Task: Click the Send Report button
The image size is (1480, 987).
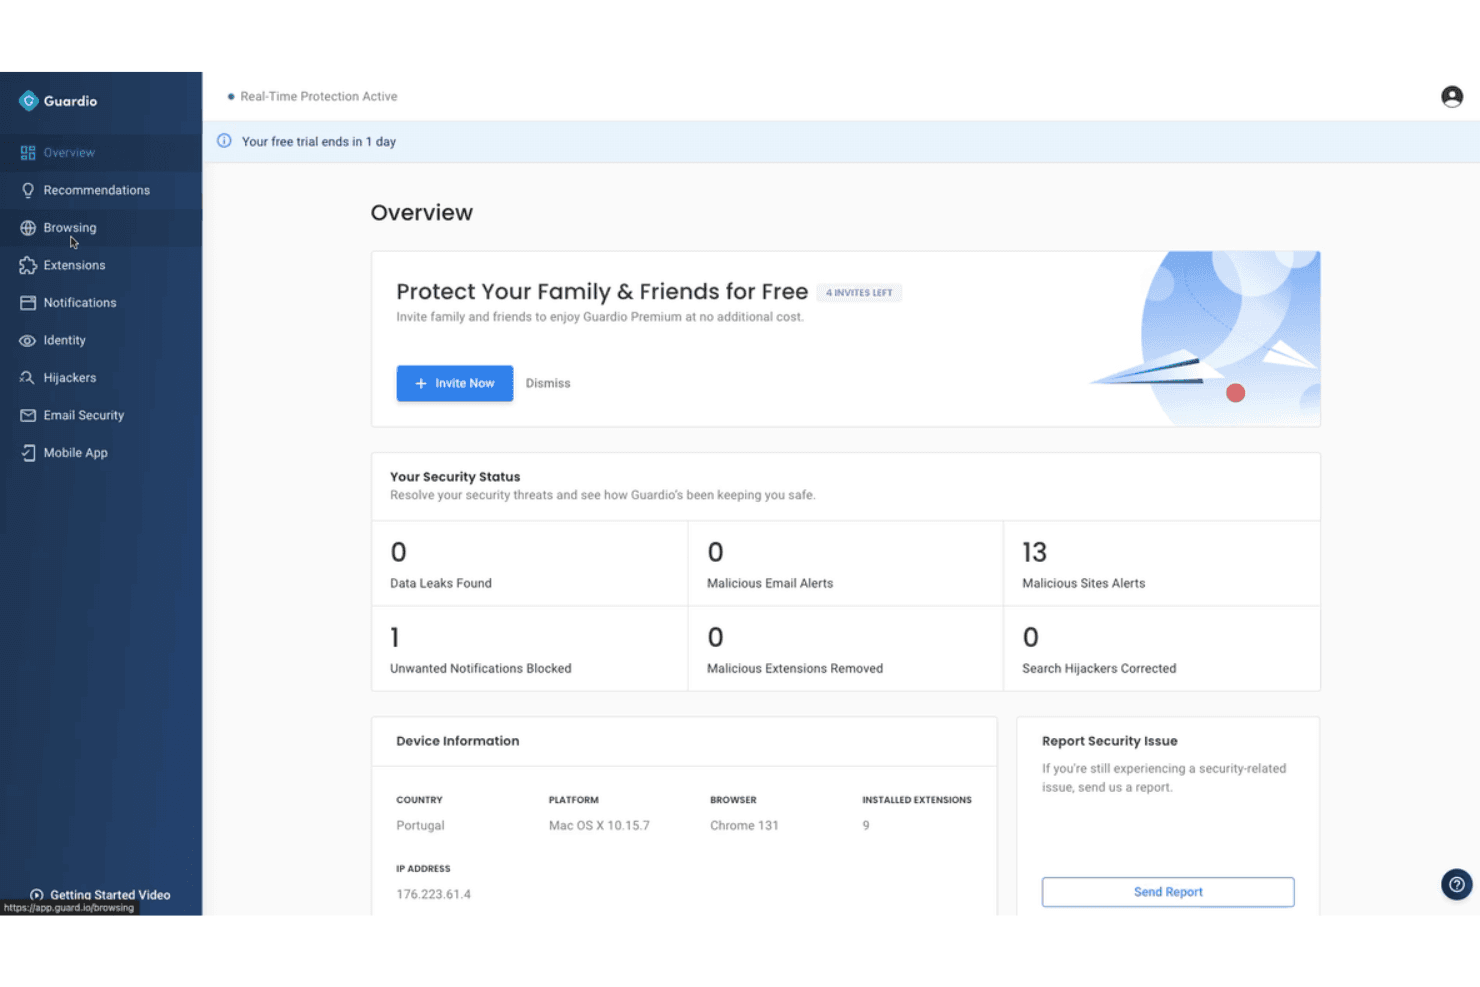Action: tap(1168, 892)
